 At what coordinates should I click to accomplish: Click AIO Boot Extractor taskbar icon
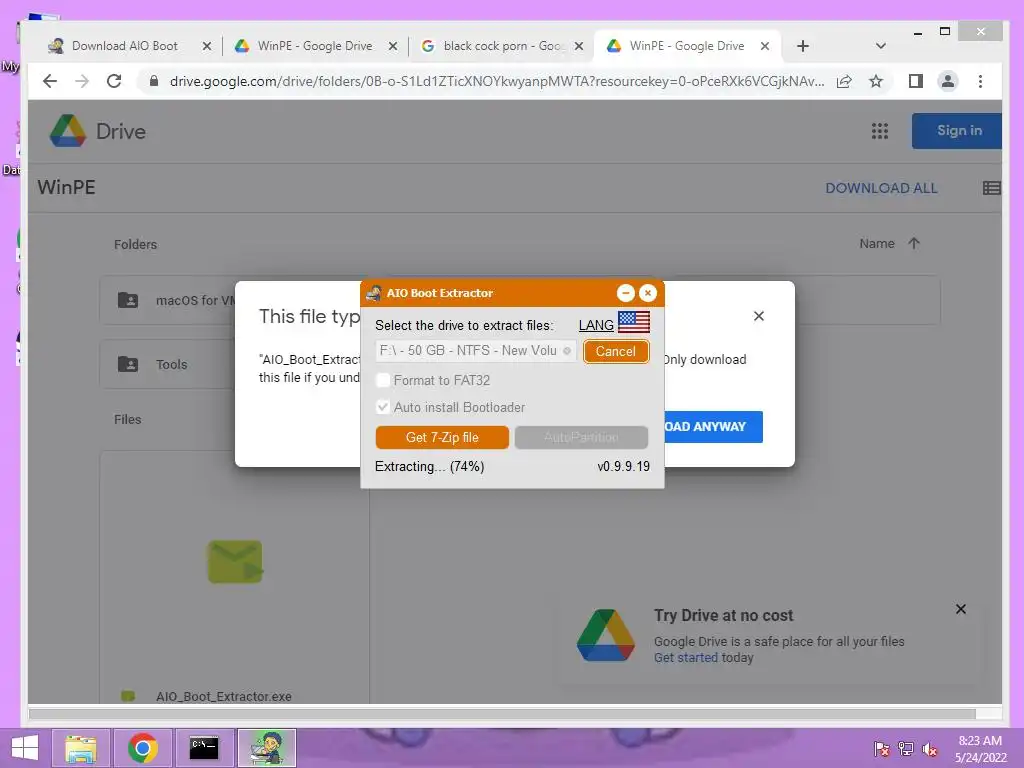(267, 748)
